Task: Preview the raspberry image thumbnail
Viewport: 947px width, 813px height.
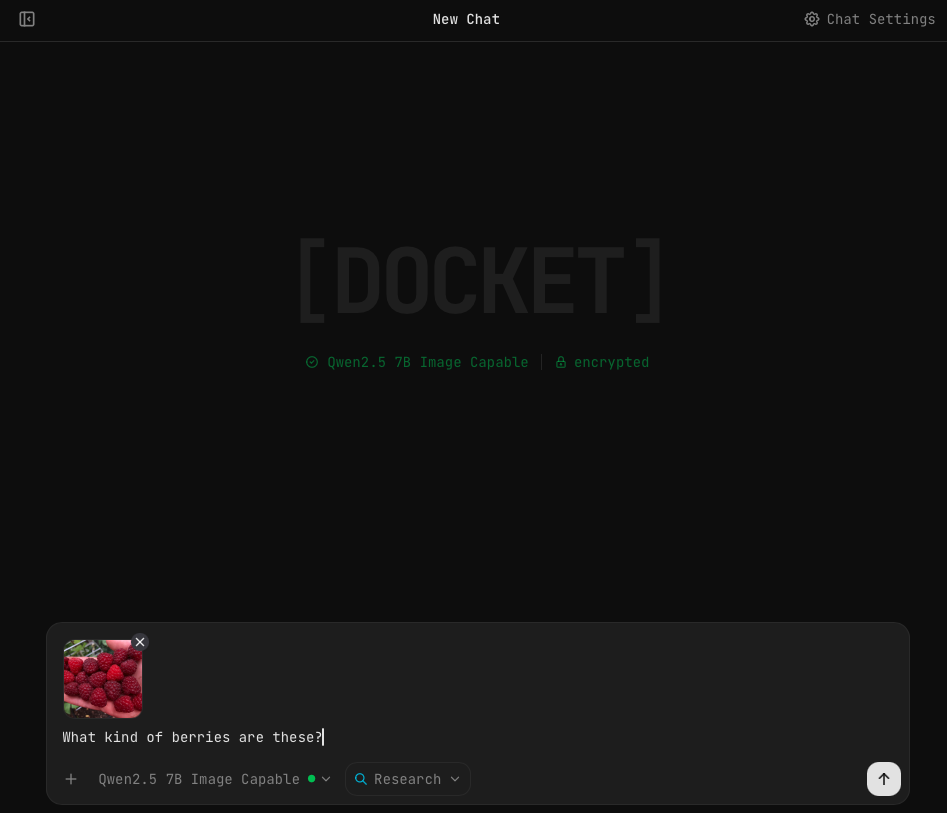Action: [102, 679]
